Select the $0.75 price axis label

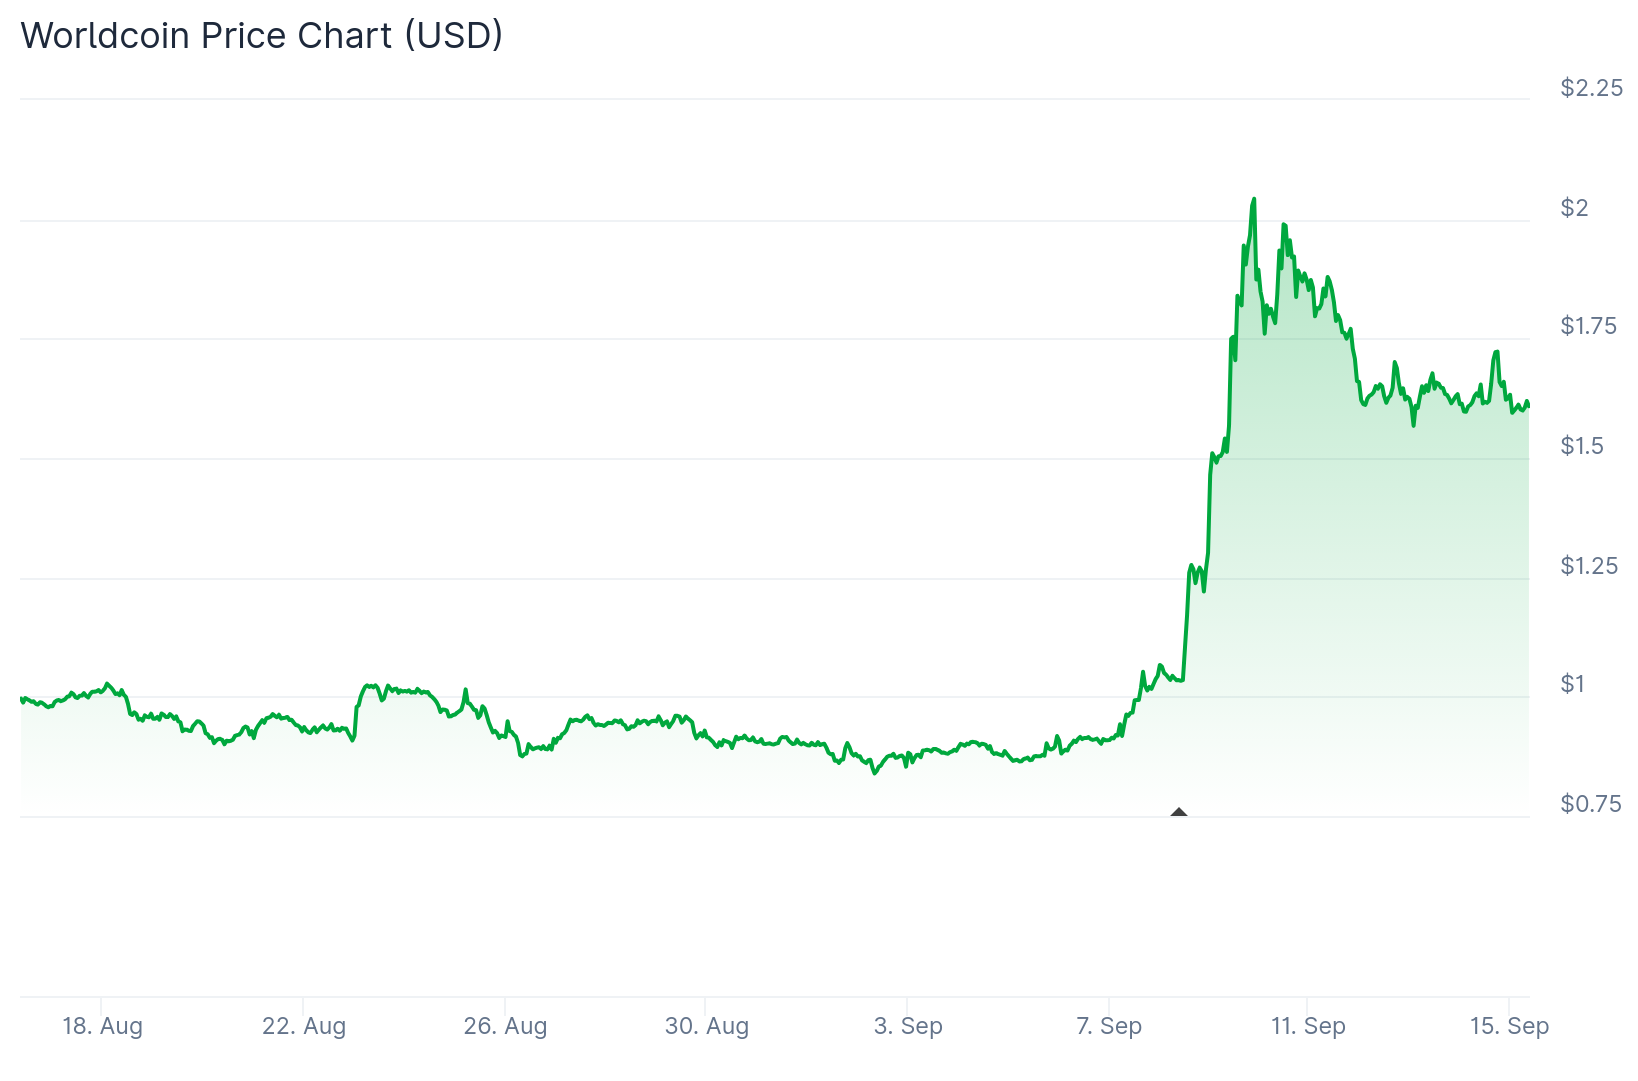(1590, 804)
